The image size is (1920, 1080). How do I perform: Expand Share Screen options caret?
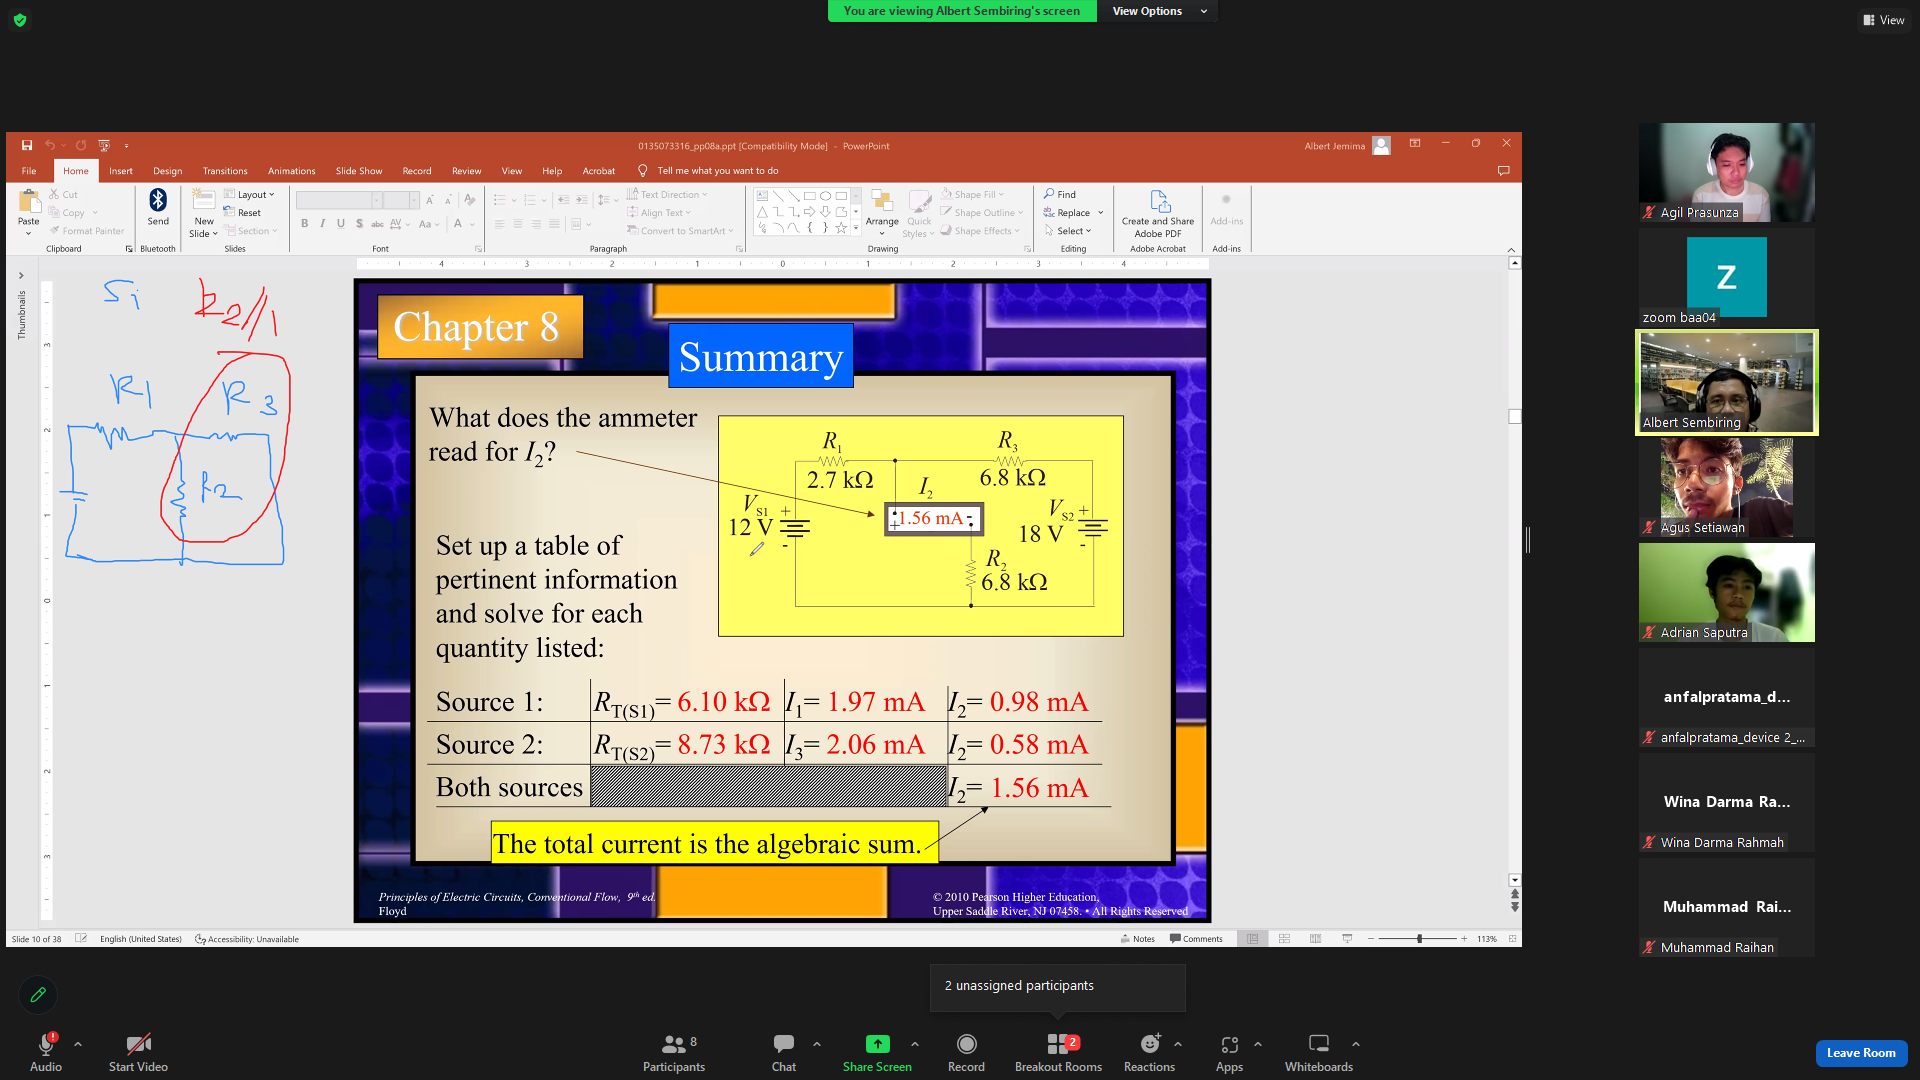(x=914, y=1044)
